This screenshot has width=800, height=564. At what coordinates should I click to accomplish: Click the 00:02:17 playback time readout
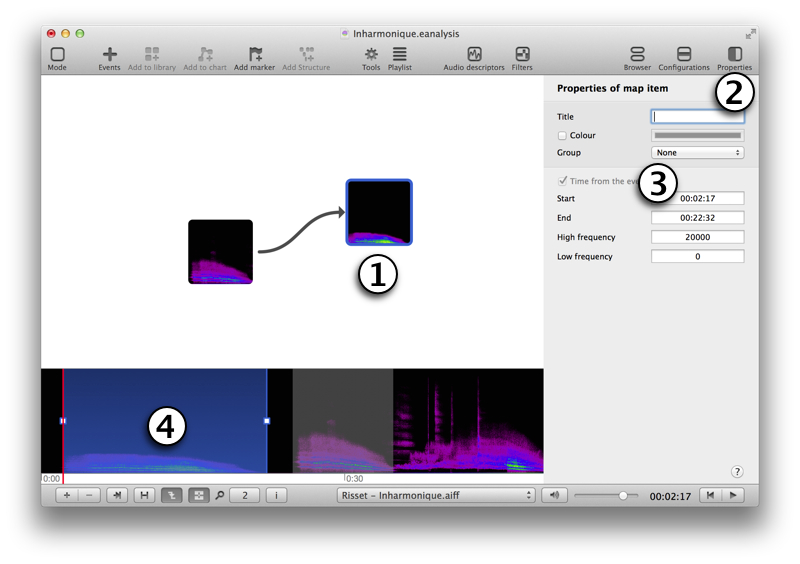[670, 496]
